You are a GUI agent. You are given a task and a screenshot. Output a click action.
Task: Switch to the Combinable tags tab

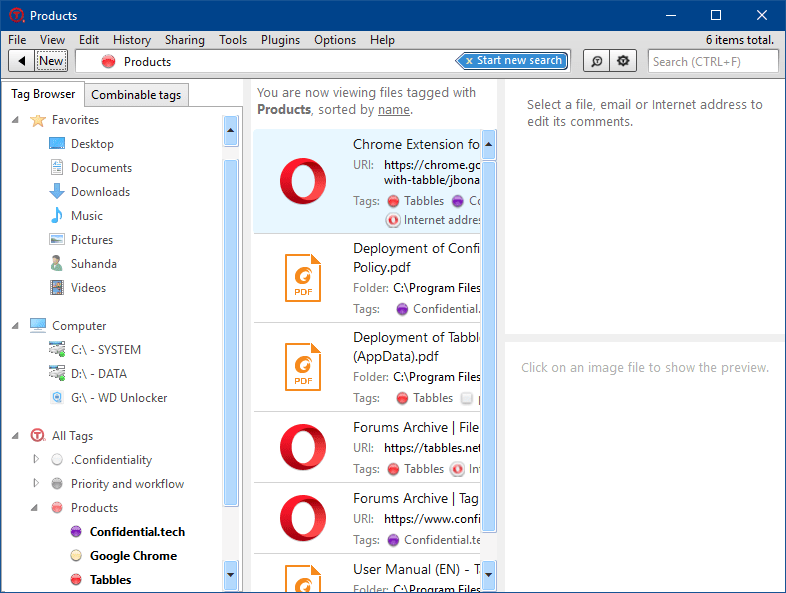click(136, 95)
